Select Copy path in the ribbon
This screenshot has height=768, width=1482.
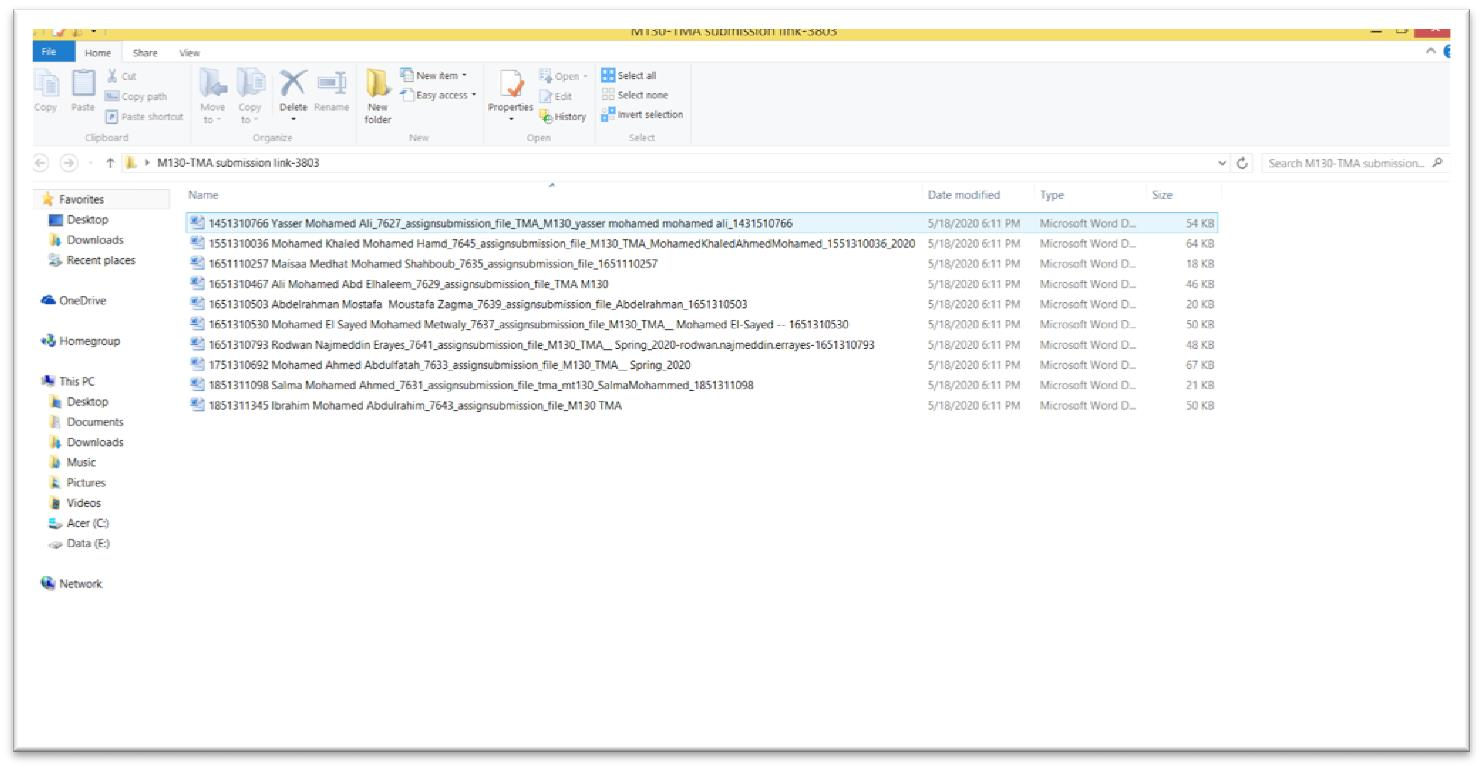click(x=135, y=96)
